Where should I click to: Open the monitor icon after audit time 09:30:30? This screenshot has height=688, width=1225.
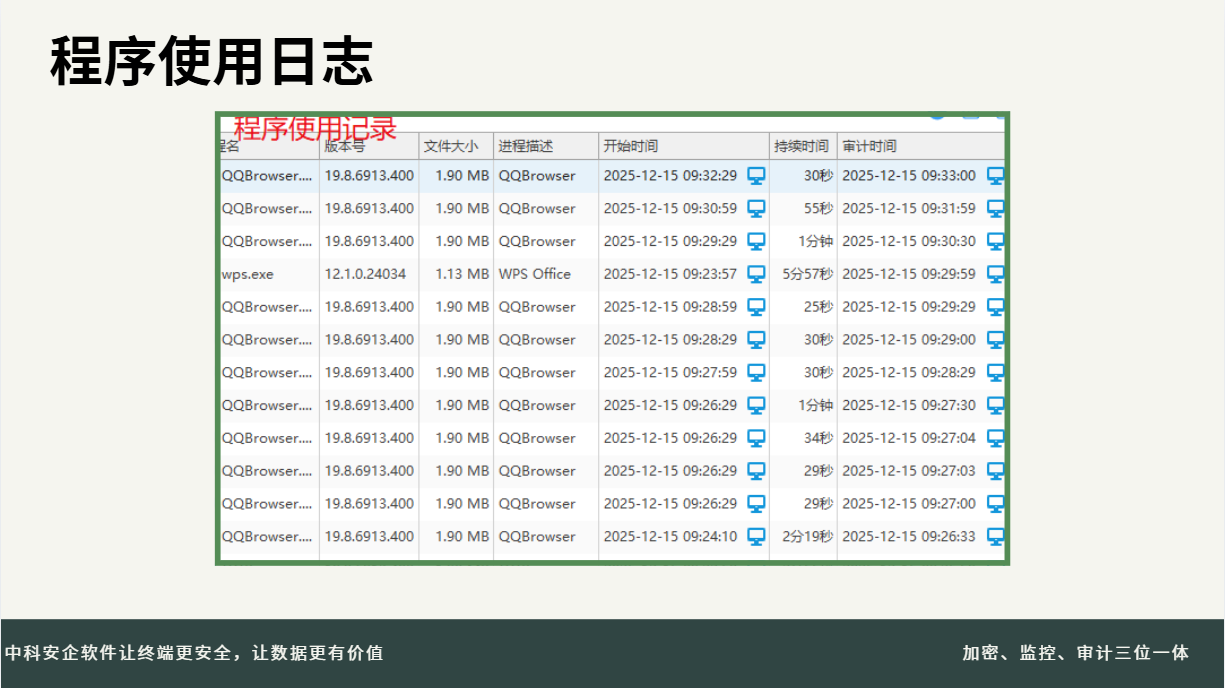tap(995, 241)
